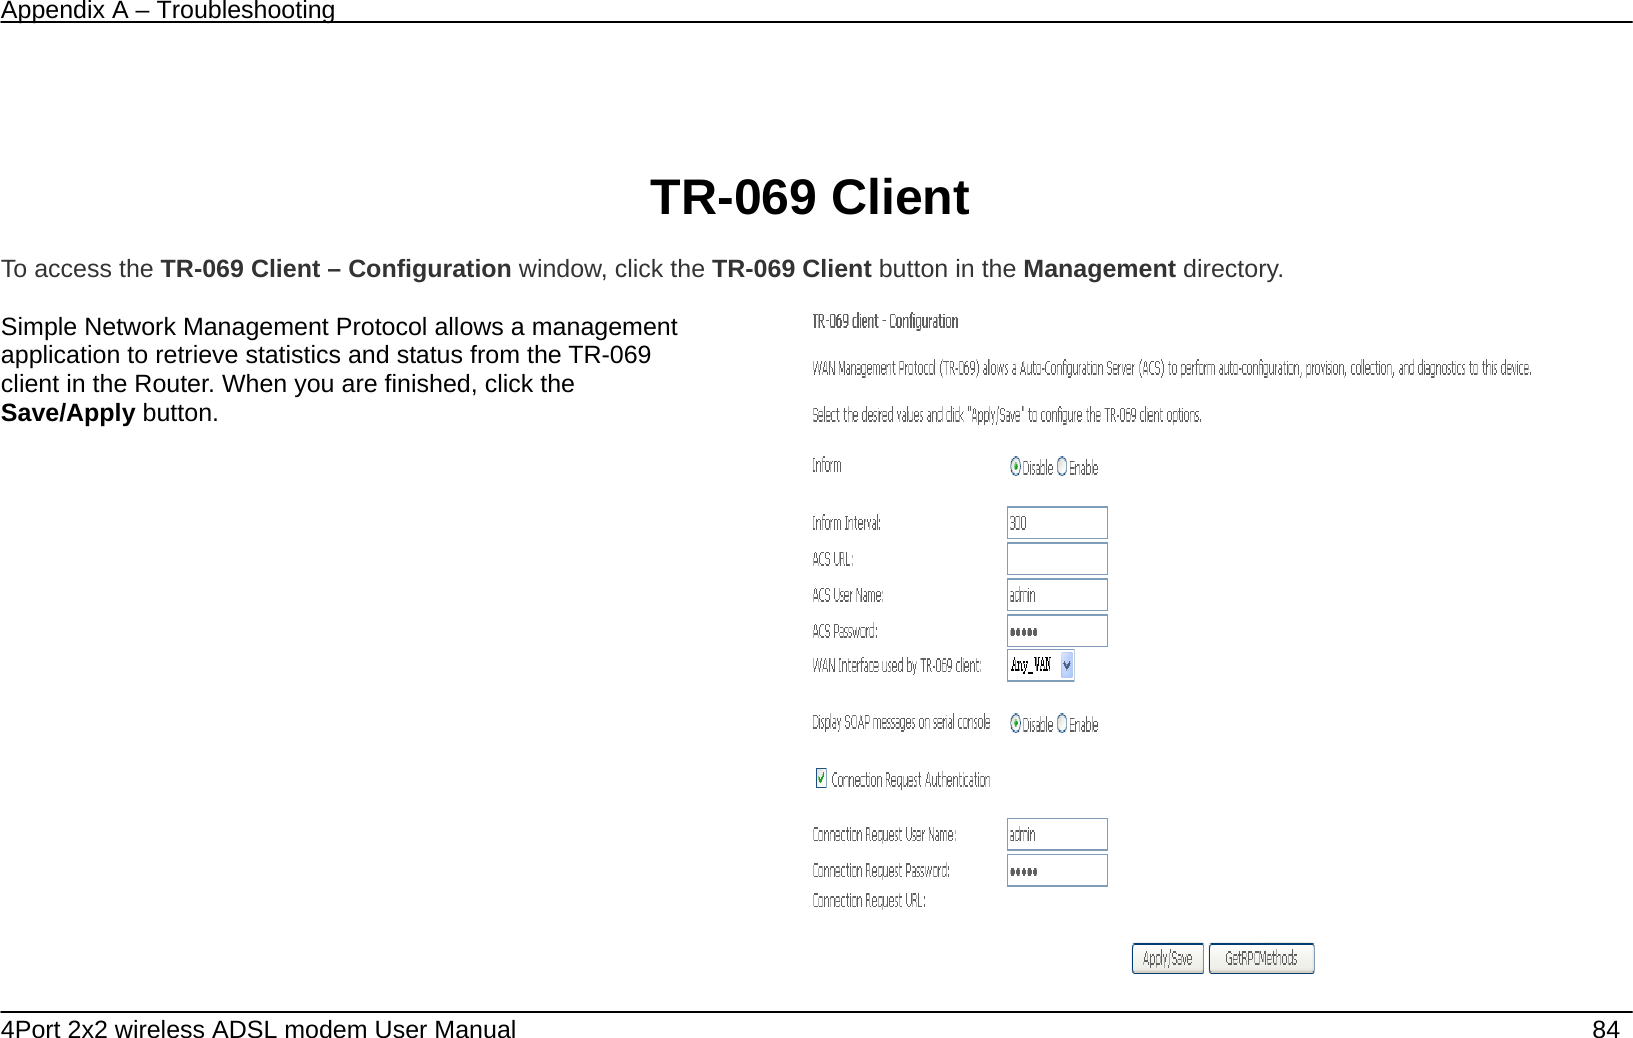Screen dimensions: 1633x1038
Task: Select Inform Disable radio button
Action: coord(1015,467)
